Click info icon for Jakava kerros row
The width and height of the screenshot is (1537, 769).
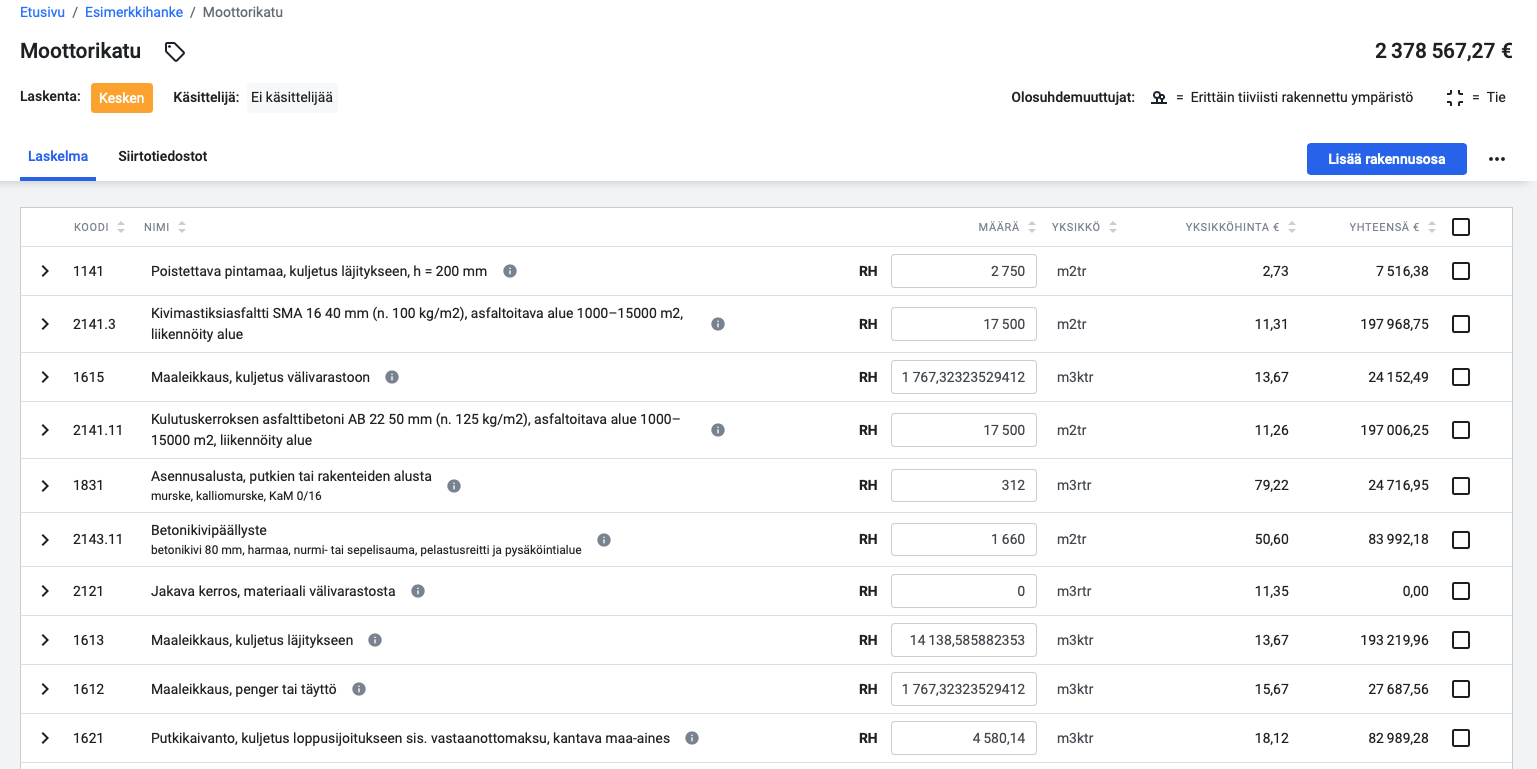[x=418, y=591]
